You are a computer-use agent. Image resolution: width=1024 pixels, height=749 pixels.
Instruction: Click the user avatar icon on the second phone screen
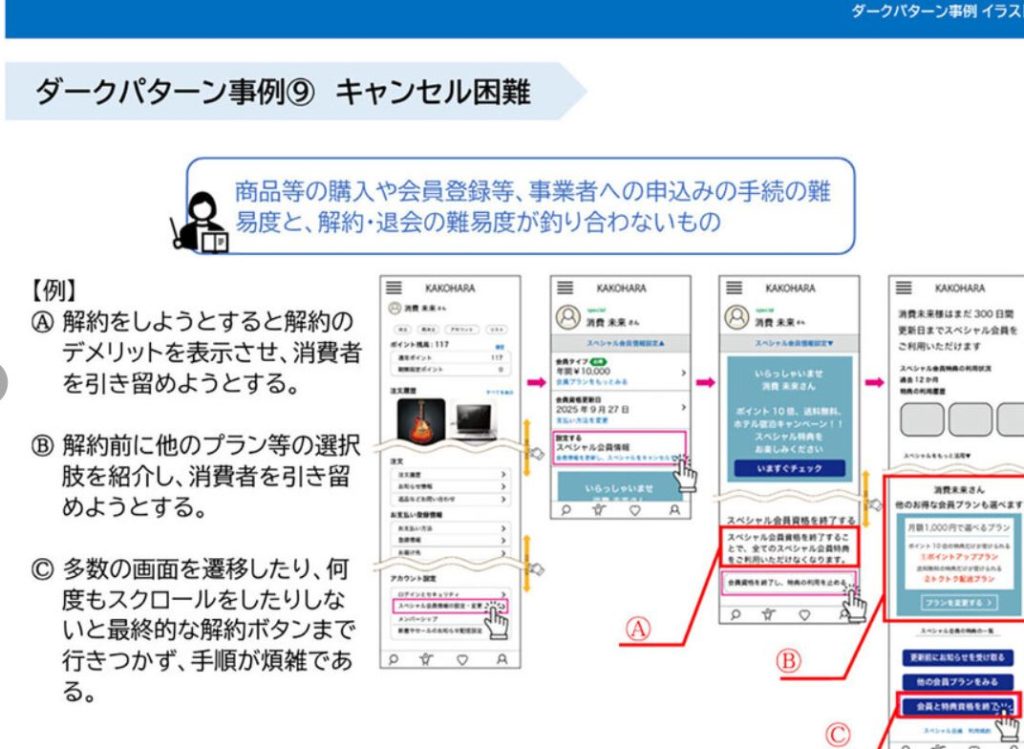click(567, 317)
